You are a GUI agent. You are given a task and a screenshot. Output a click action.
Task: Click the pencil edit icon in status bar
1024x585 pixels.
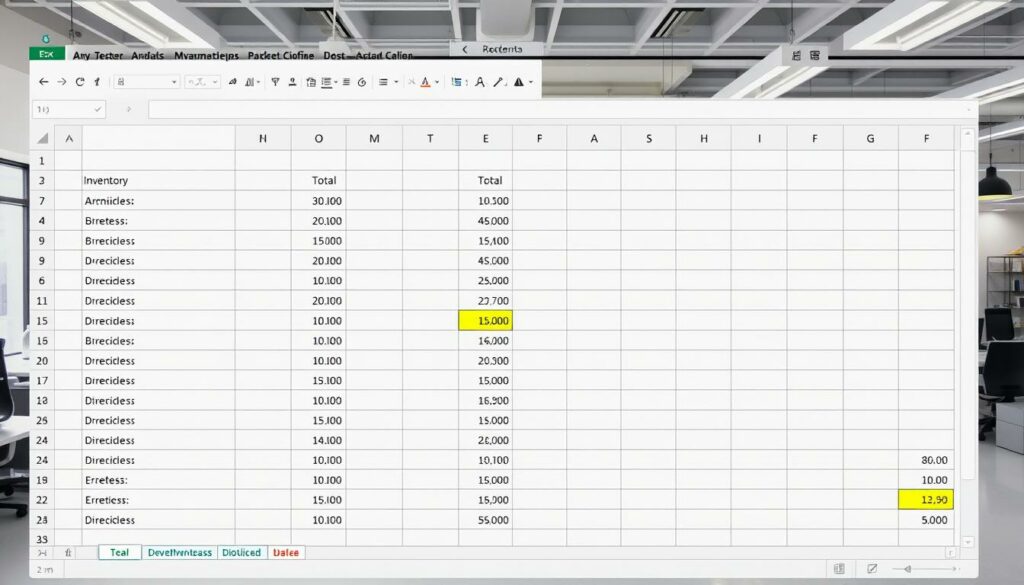coord(872,569)
